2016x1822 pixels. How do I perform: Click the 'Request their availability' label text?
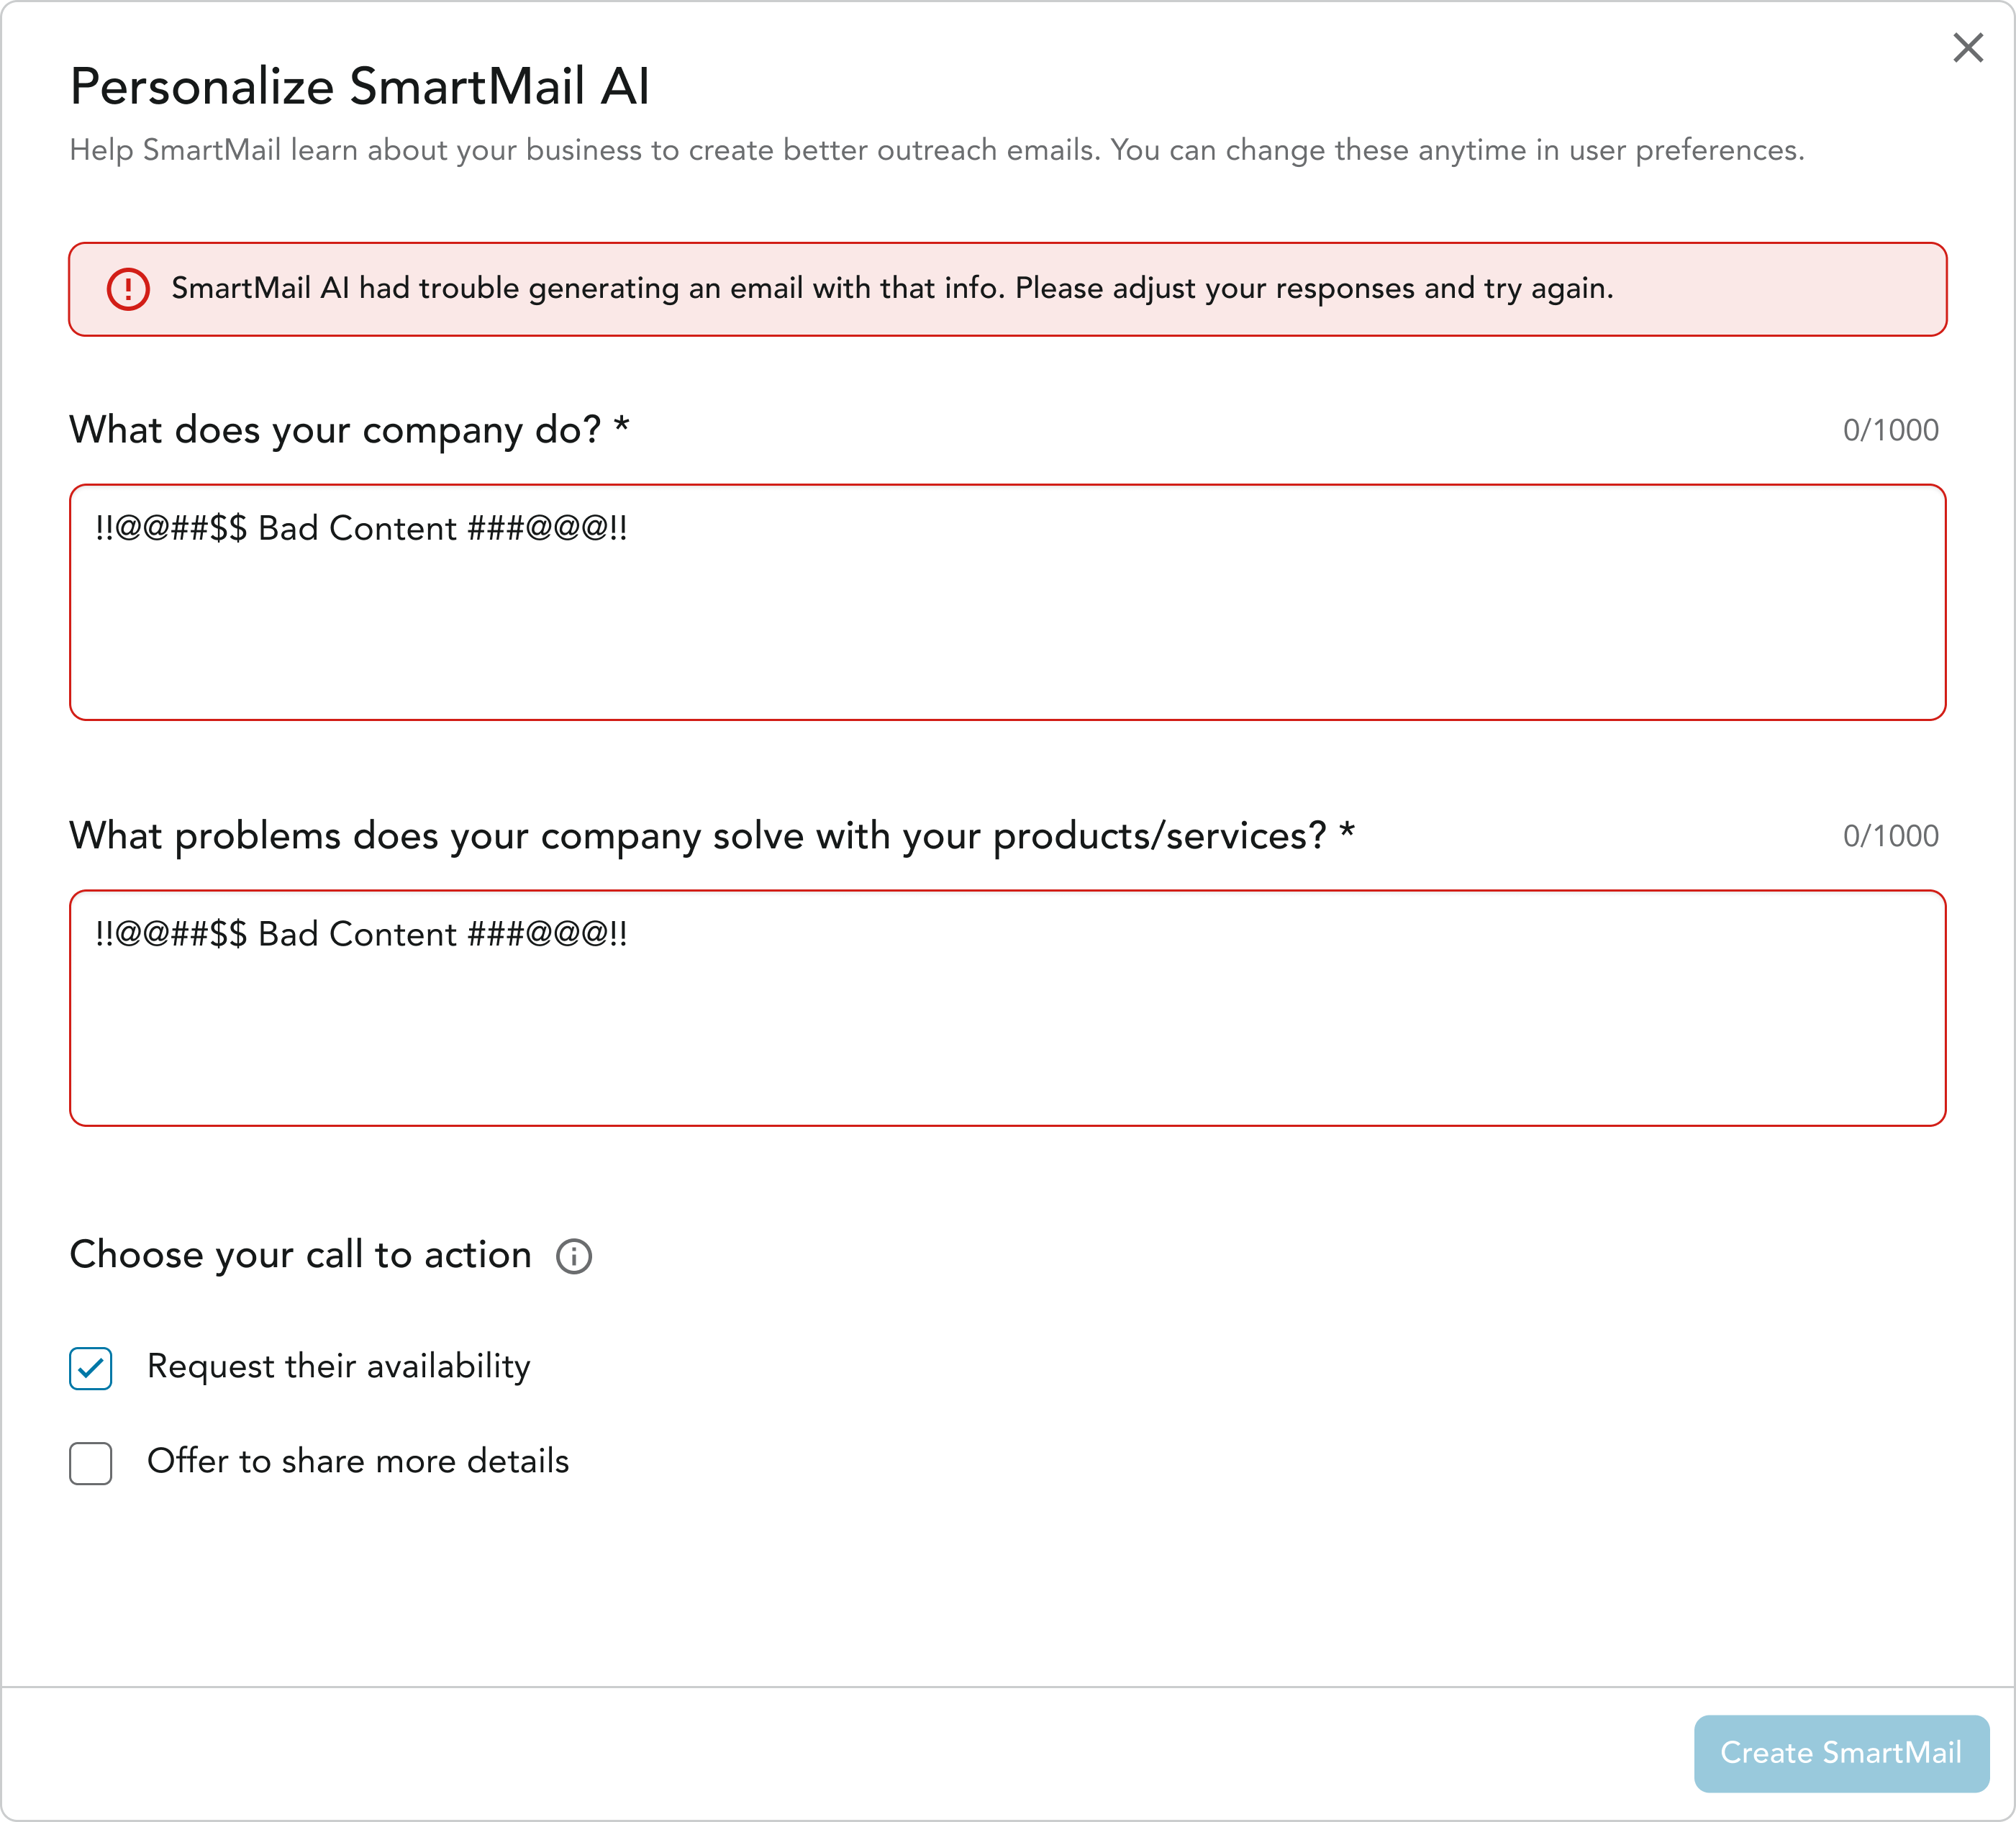(x=339, y=1367)
